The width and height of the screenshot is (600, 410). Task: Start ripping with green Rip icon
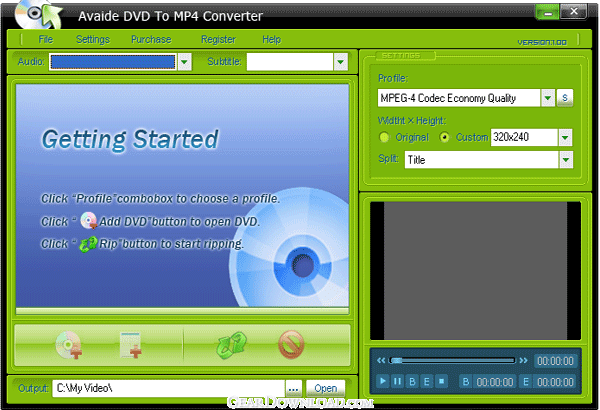click(231, 345)
